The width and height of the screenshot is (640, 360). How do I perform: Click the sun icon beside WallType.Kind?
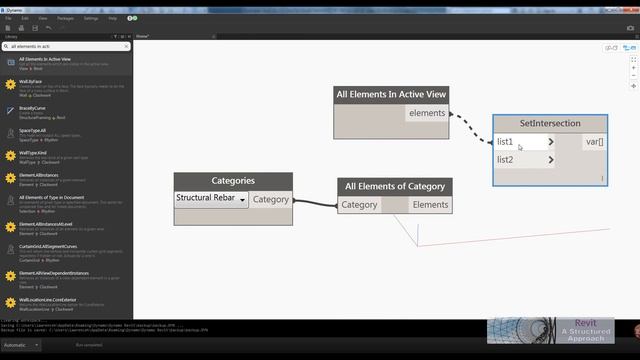click(11, 156)
